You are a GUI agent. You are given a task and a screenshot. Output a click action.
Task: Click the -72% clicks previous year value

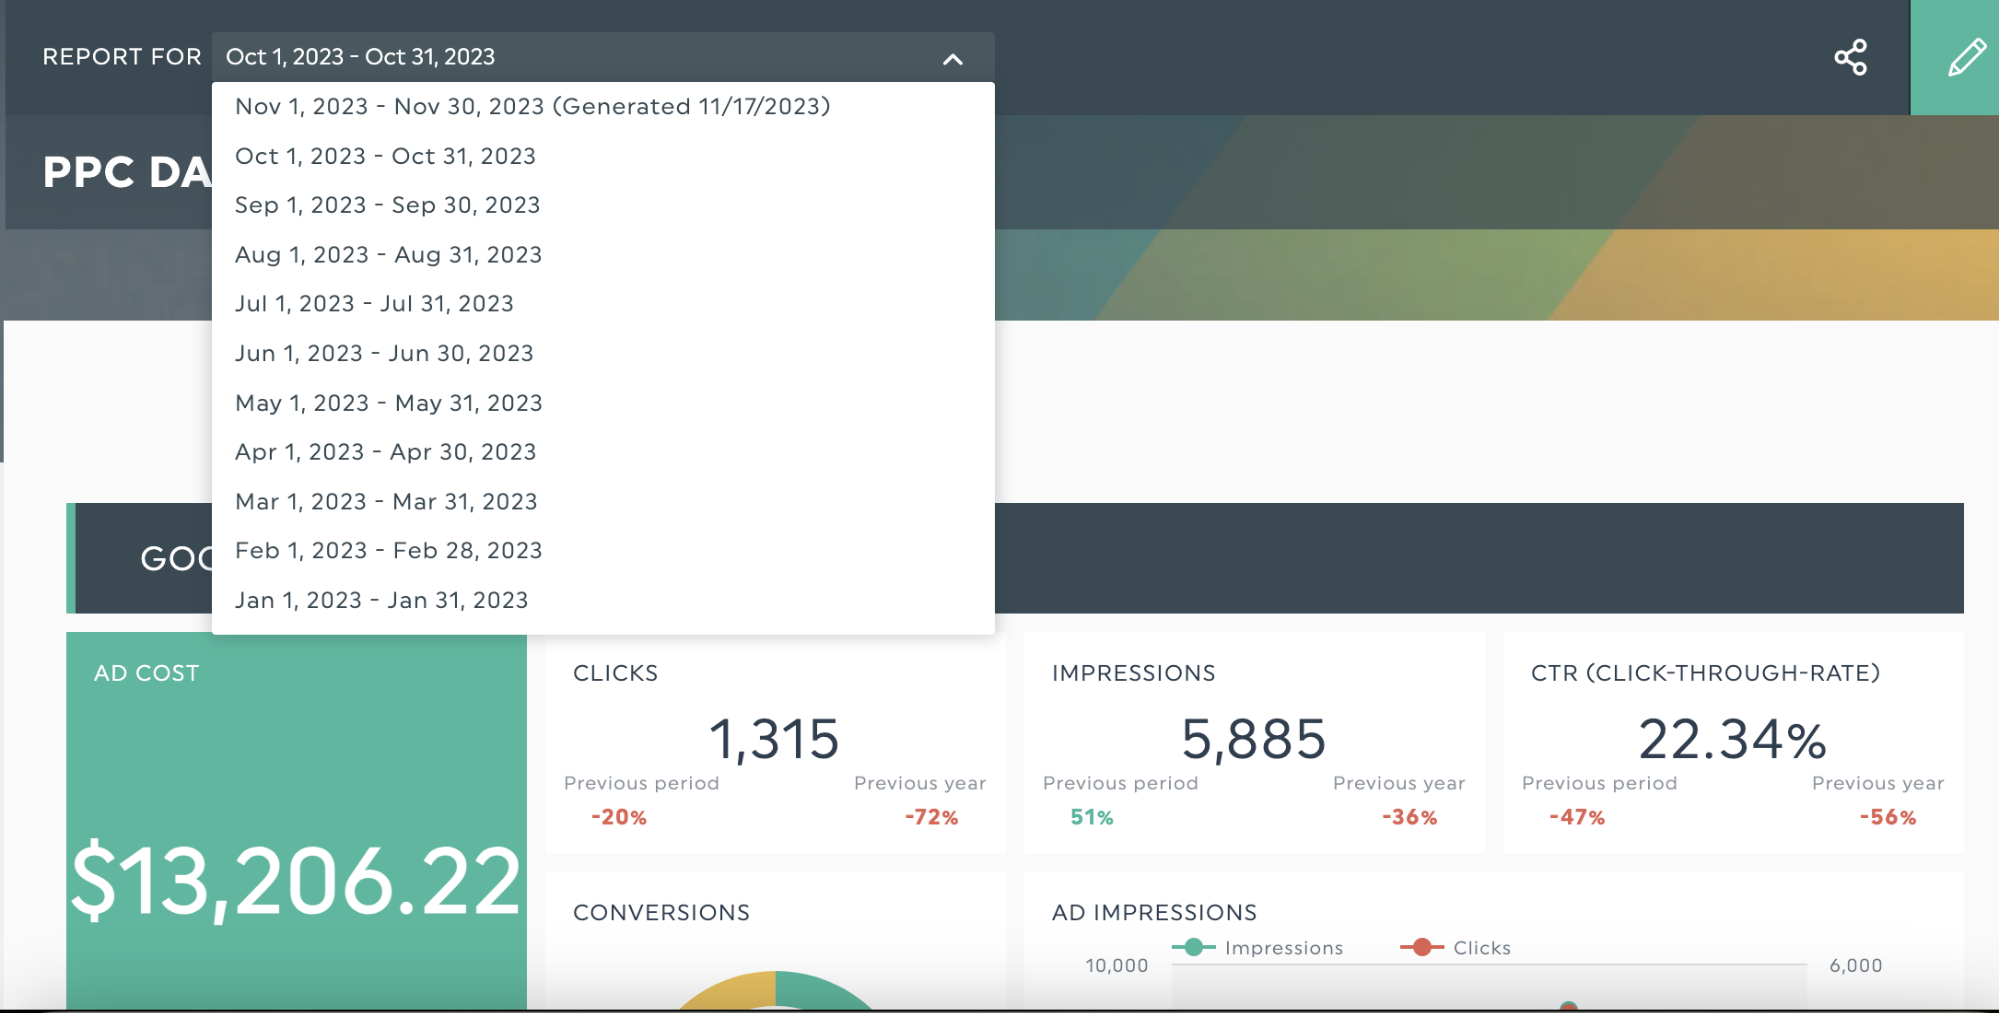point(931,817)
